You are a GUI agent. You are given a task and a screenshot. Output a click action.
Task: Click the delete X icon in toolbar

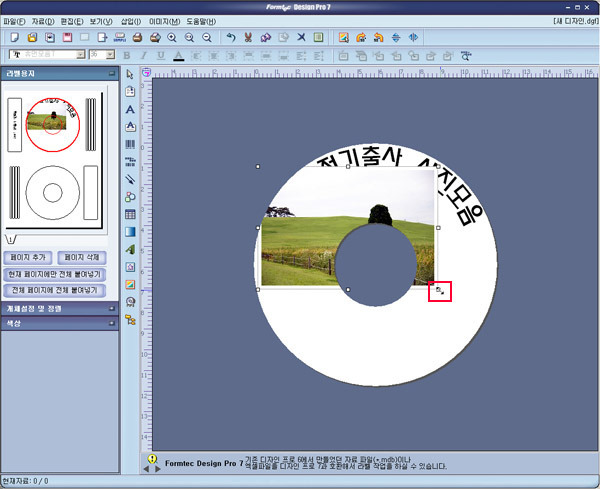point(302,37)
